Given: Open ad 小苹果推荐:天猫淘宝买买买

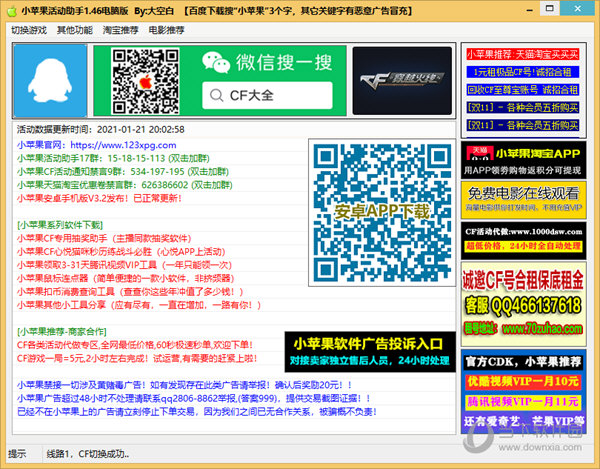Looking at the screenshot, I should click(x=523, y=54).
